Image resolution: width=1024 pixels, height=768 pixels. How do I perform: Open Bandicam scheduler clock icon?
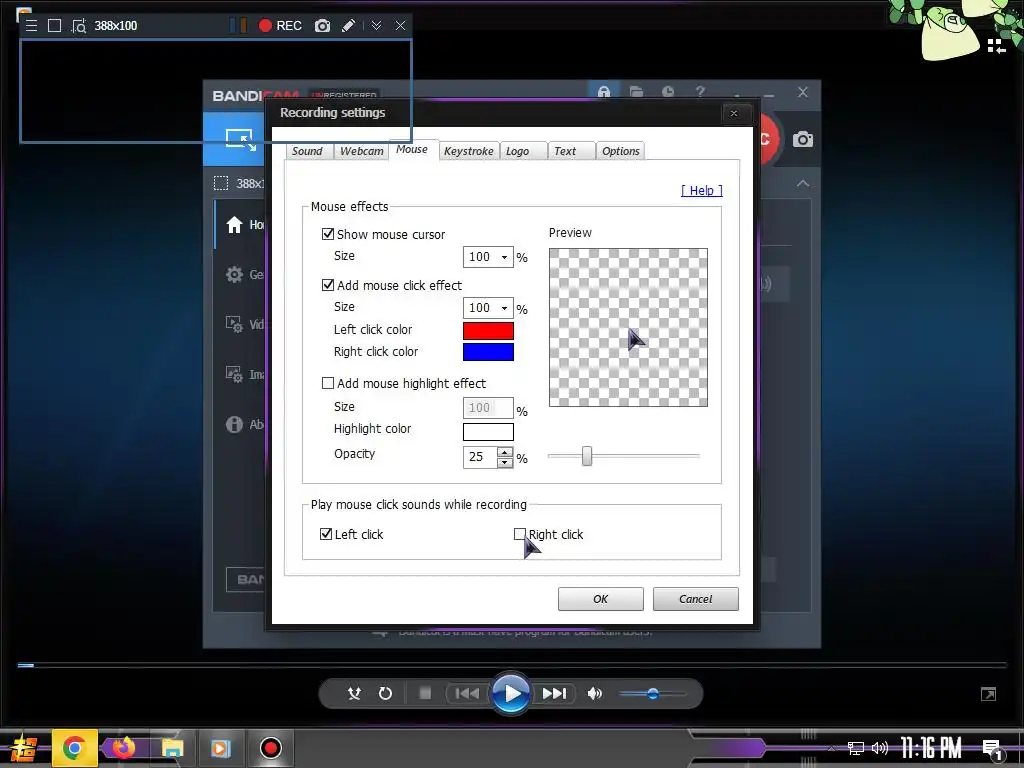667,91
